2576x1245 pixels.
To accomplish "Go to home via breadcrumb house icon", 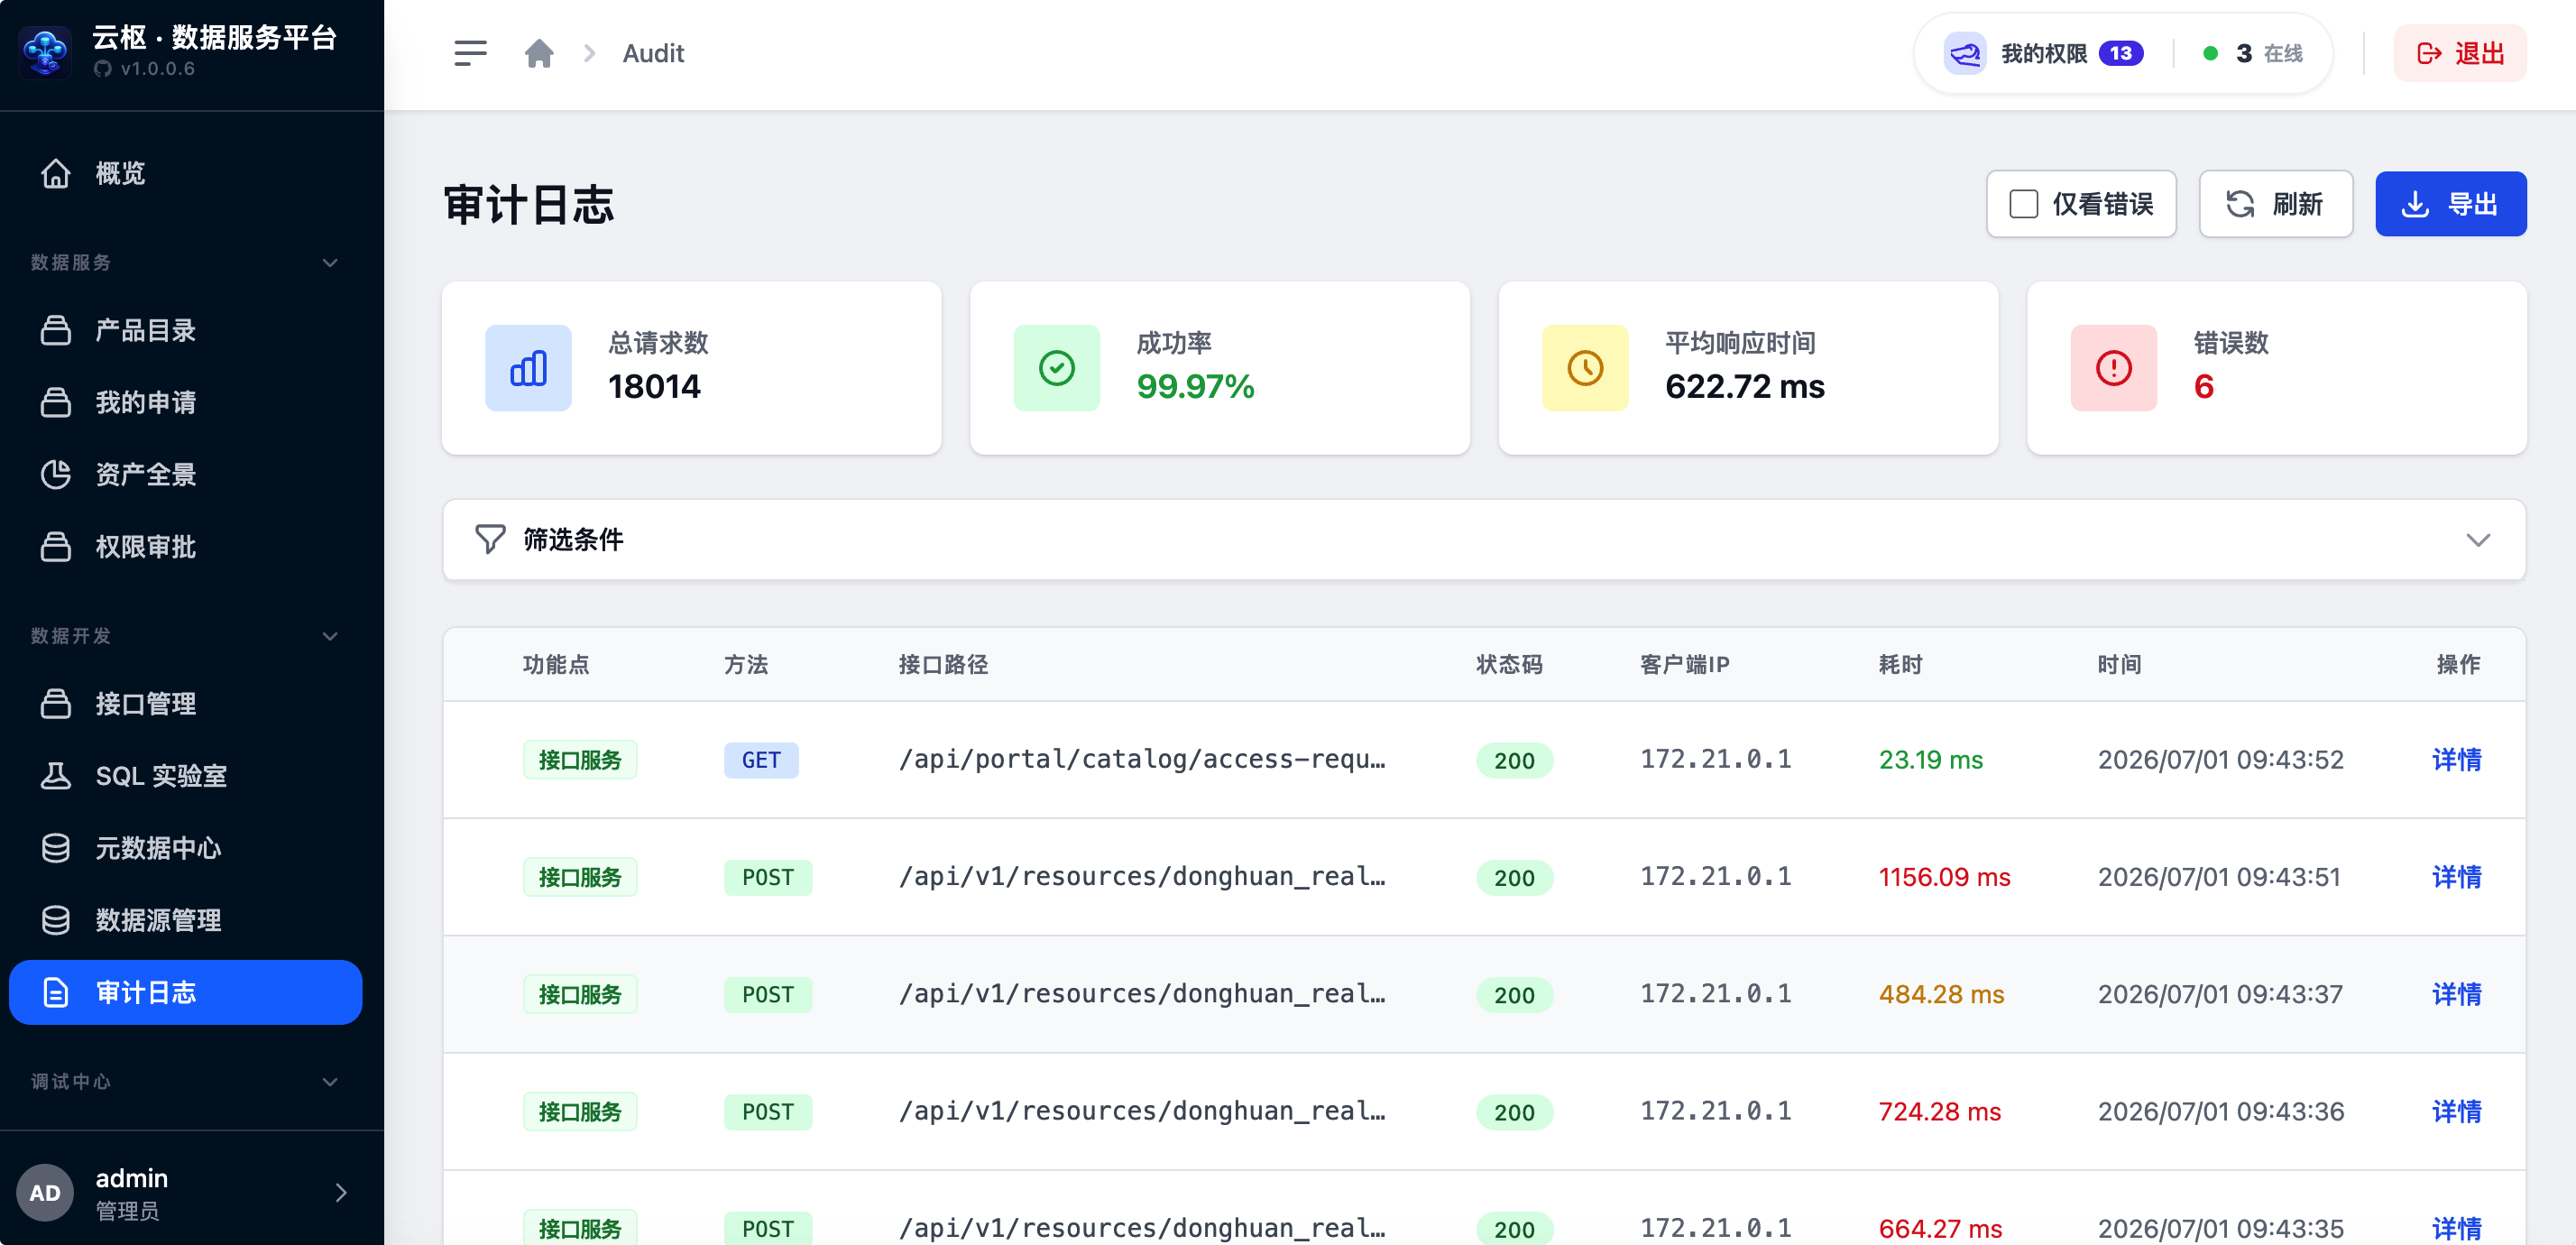I will pos(539,53).
